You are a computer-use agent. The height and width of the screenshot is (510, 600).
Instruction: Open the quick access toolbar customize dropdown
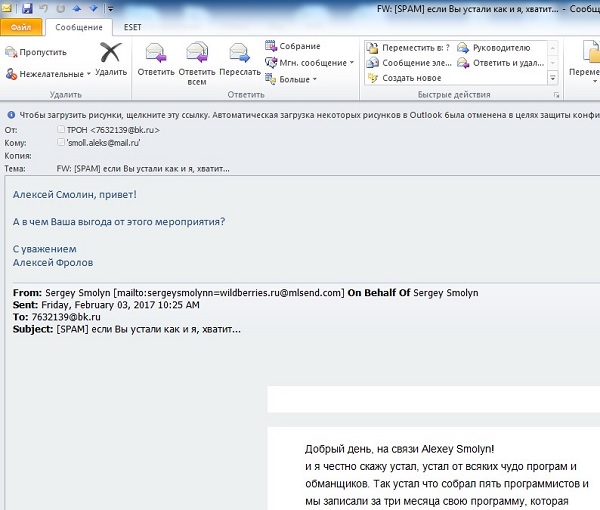110,8
